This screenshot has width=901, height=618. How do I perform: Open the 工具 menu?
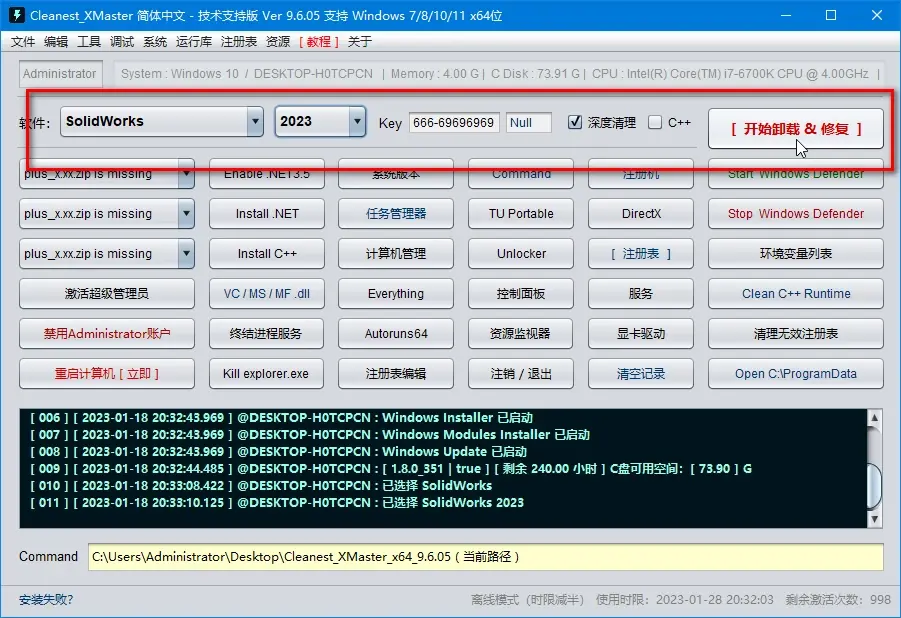click(x=89, y=41)
